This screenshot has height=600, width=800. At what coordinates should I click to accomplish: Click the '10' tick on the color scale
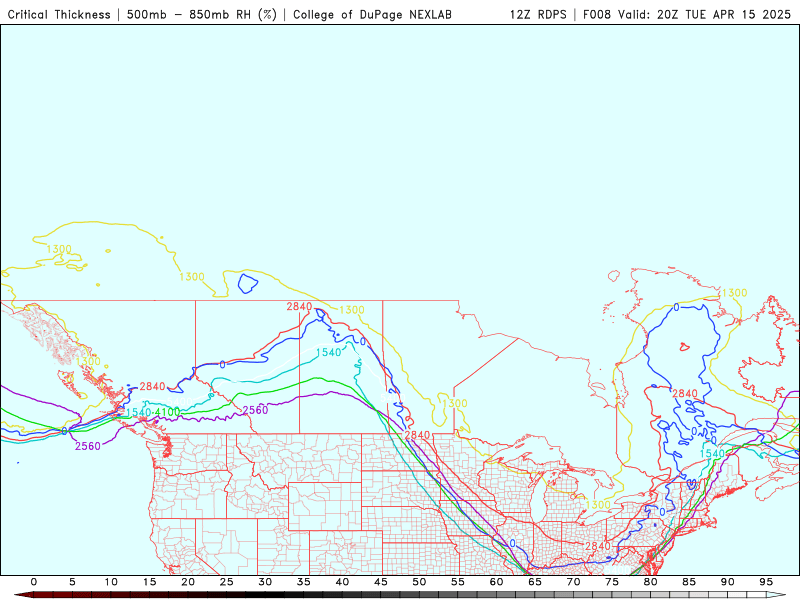(x=111, y=582)
